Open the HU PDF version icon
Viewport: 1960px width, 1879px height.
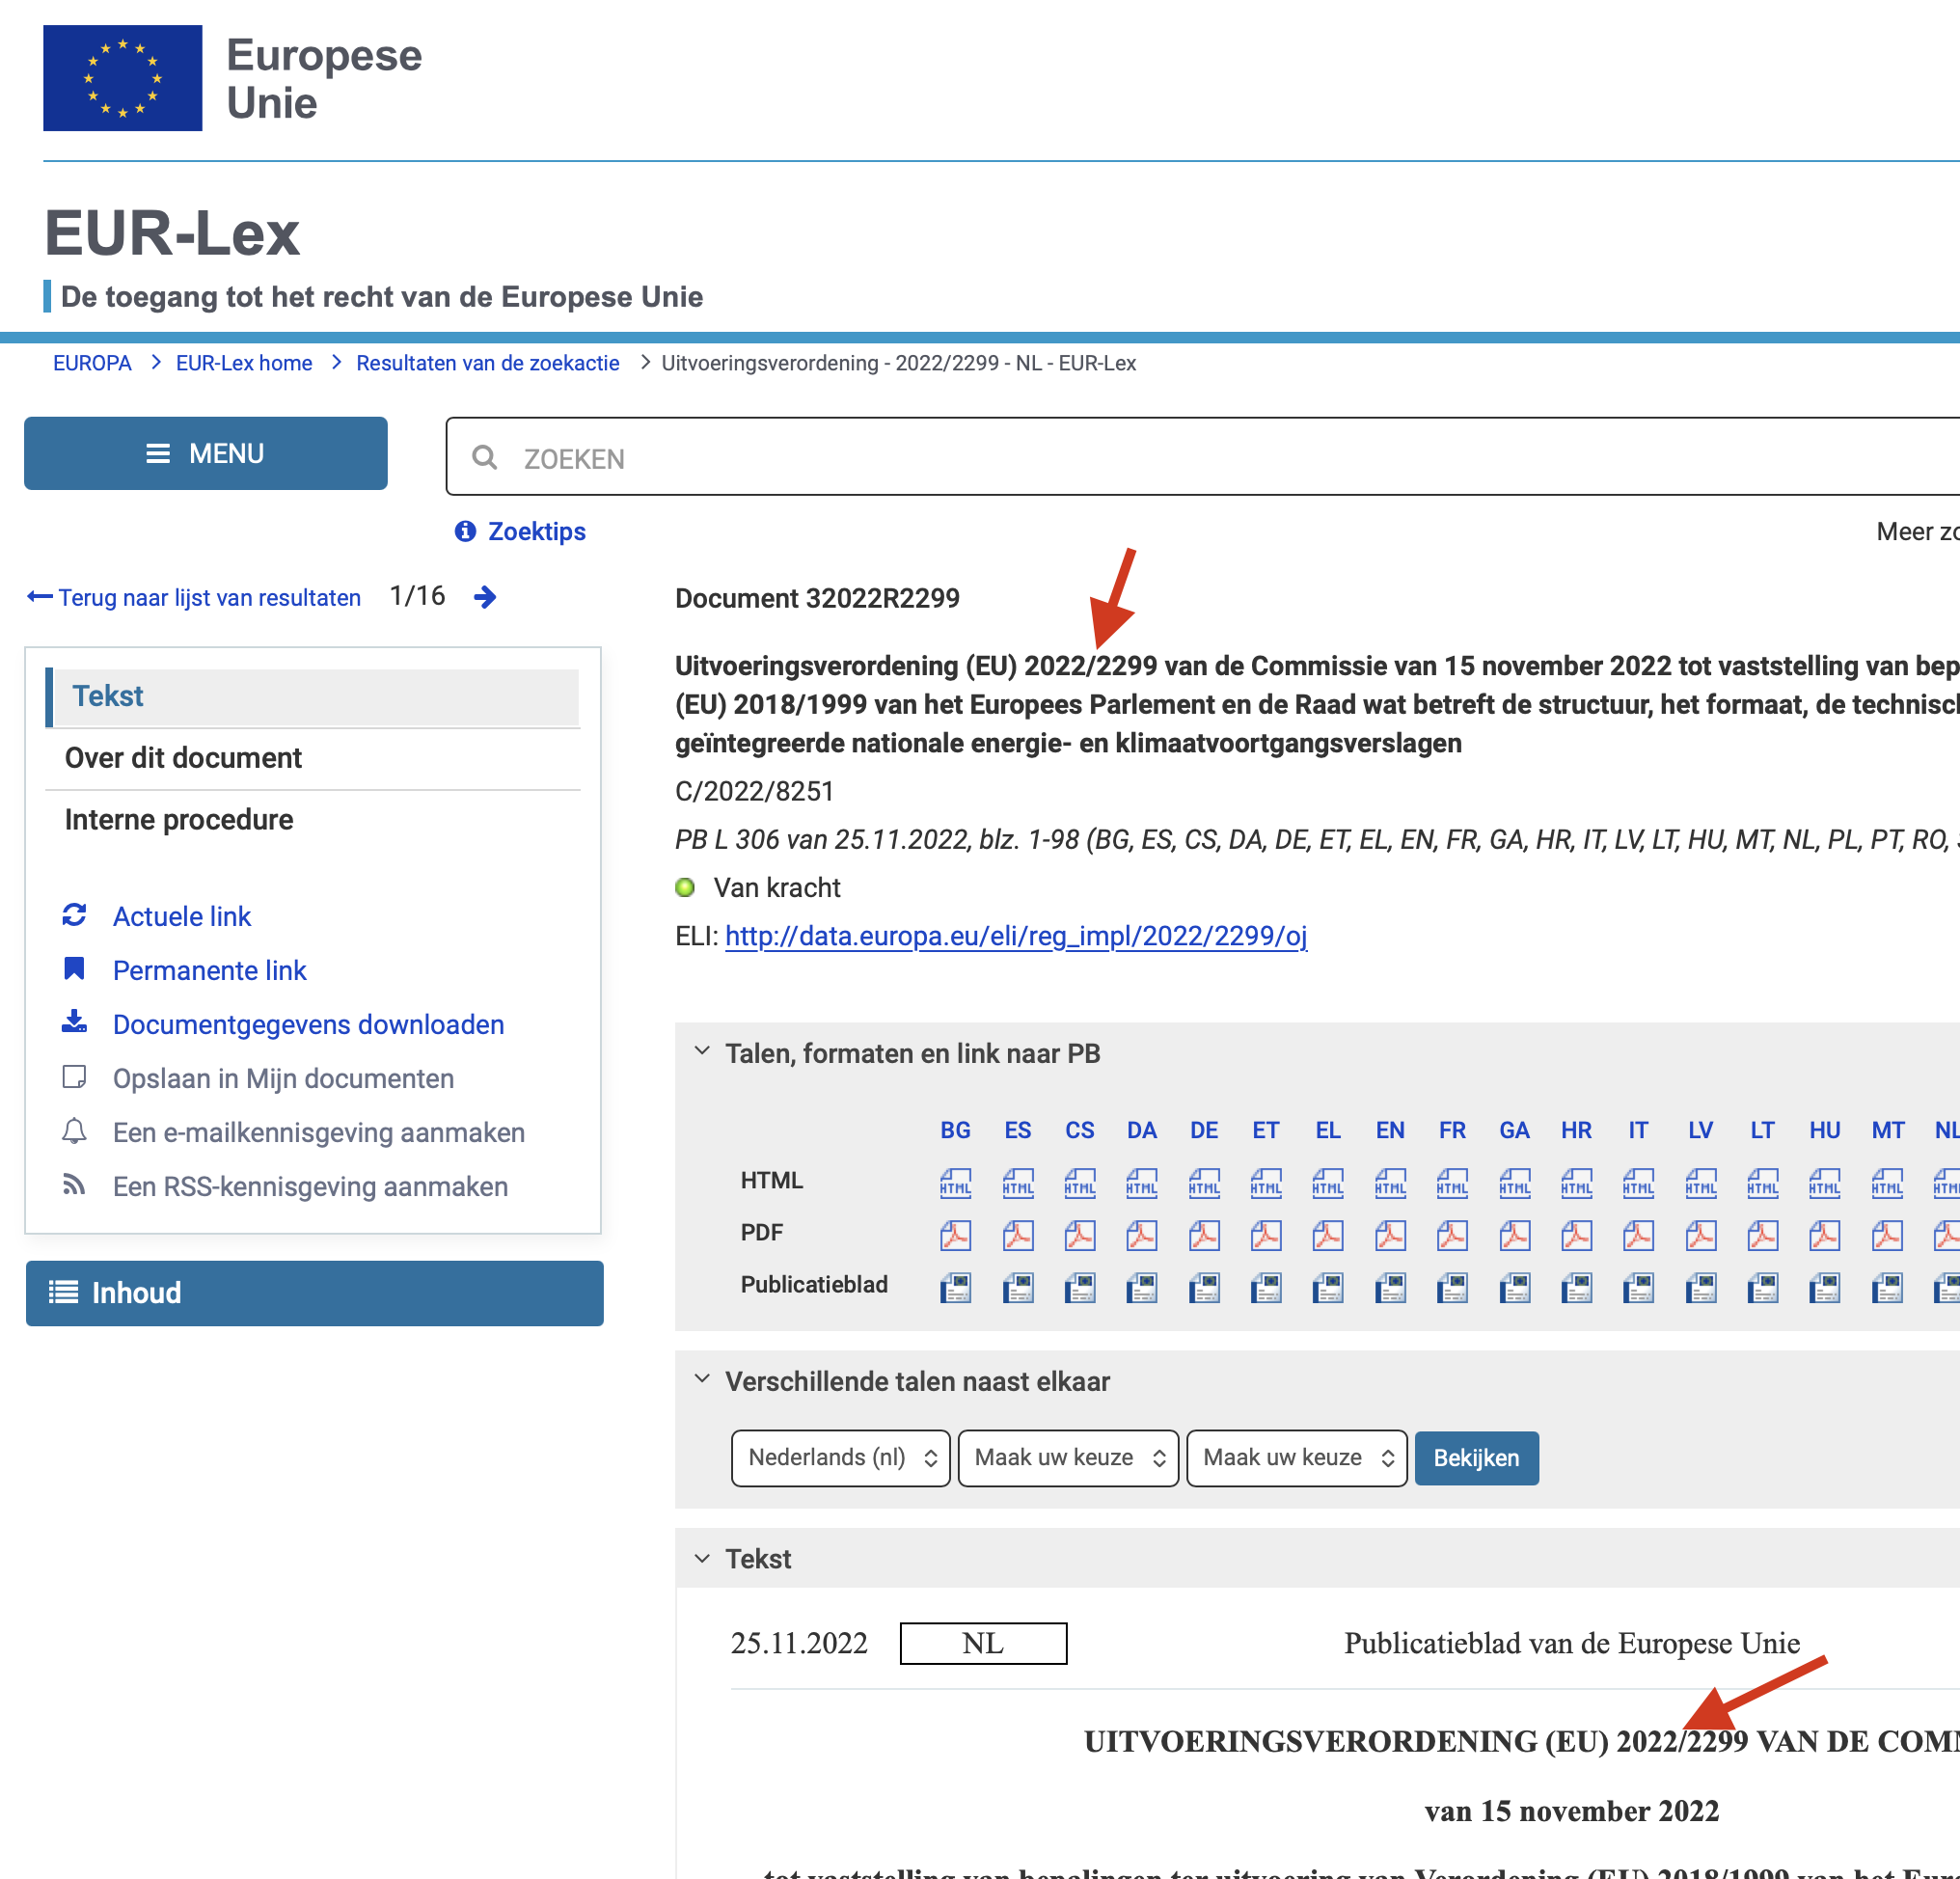1825,1236
